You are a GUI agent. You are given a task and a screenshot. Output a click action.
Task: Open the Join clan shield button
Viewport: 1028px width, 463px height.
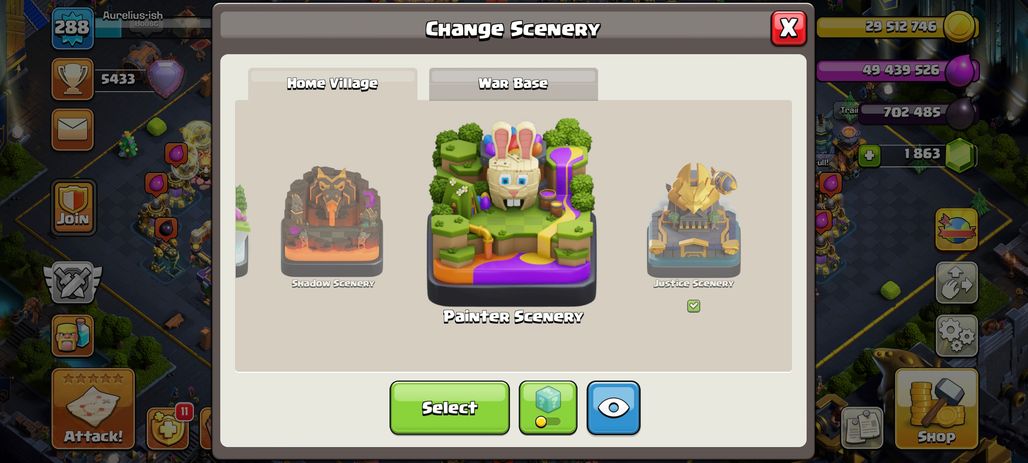(x=73, y=207)
